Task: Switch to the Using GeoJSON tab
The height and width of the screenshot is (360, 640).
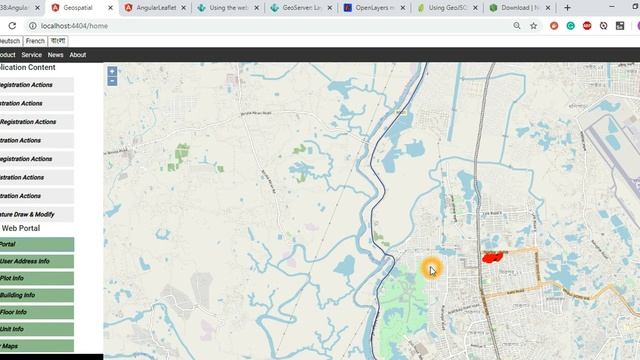Action: tap(447, 8)
